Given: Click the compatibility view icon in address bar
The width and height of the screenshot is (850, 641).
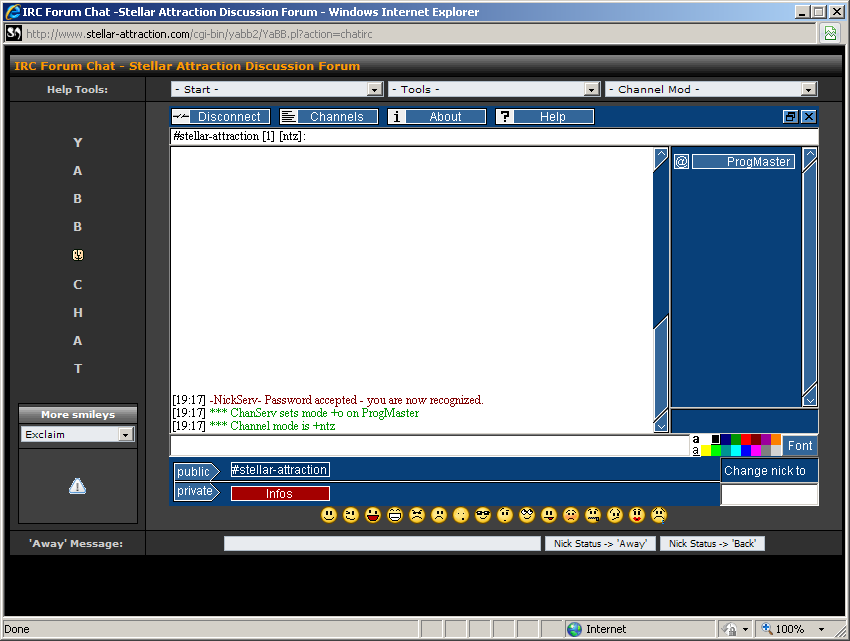Looking at the screenshot, I should tap(830, 34).
